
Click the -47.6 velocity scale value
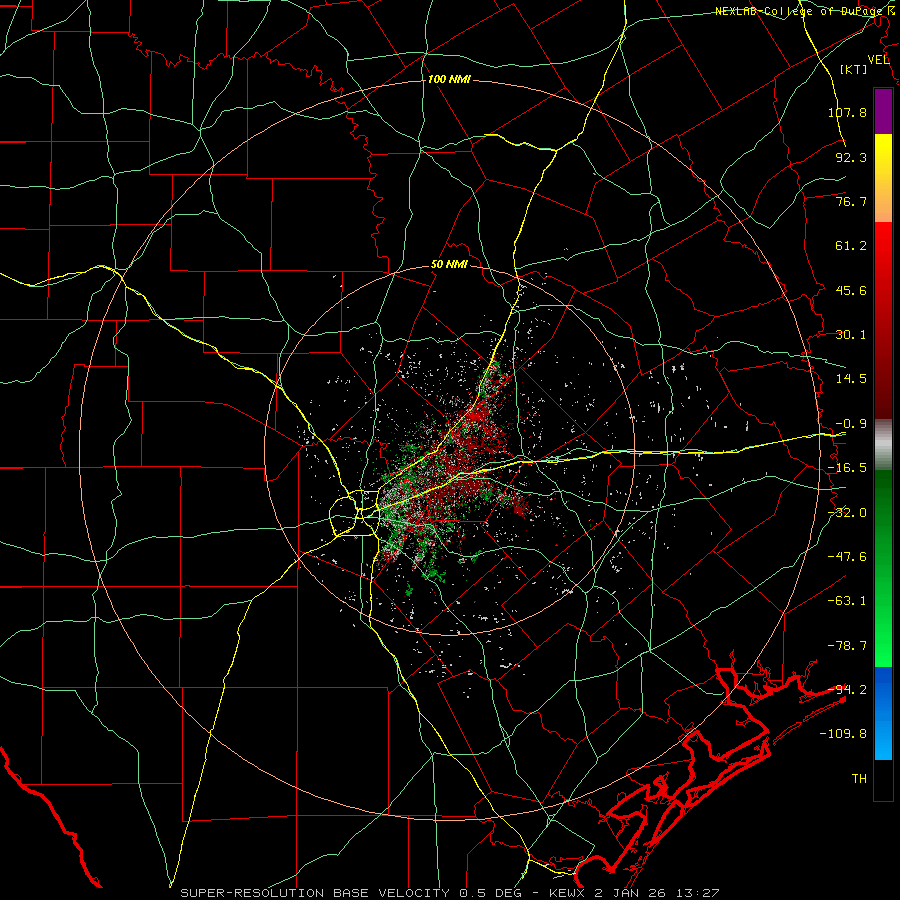point(847,557)
